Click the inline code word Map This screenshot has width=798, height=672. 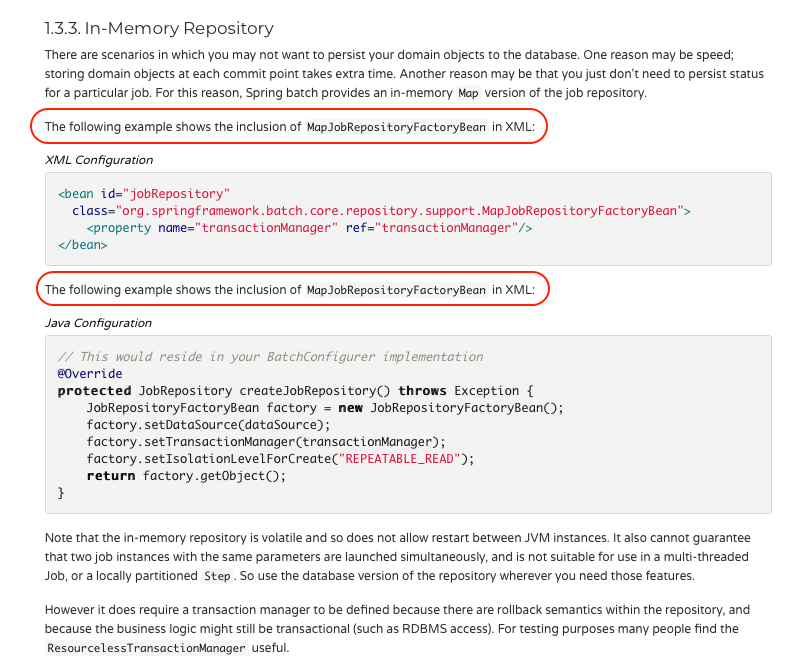point(468,93)
